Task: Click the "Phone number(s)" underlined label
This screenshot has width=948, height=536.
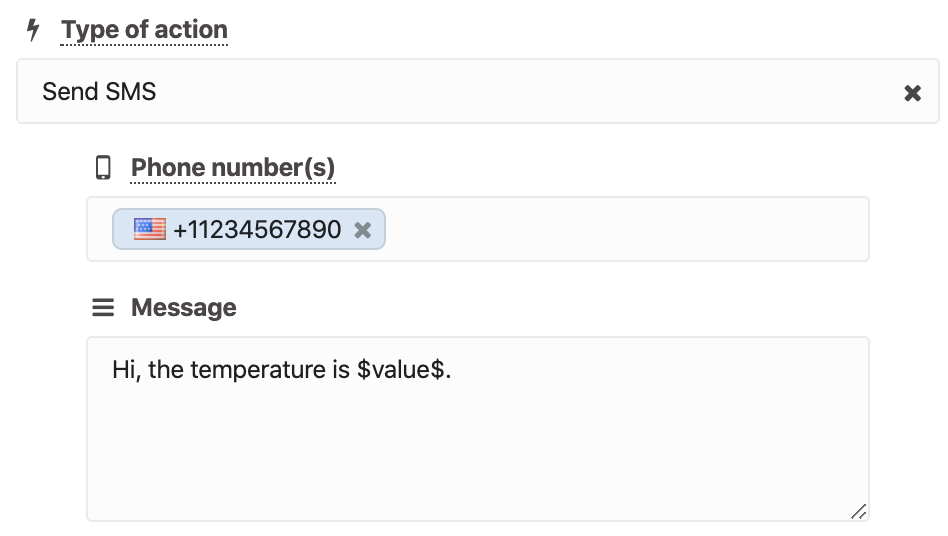Action: pos(233,167)
